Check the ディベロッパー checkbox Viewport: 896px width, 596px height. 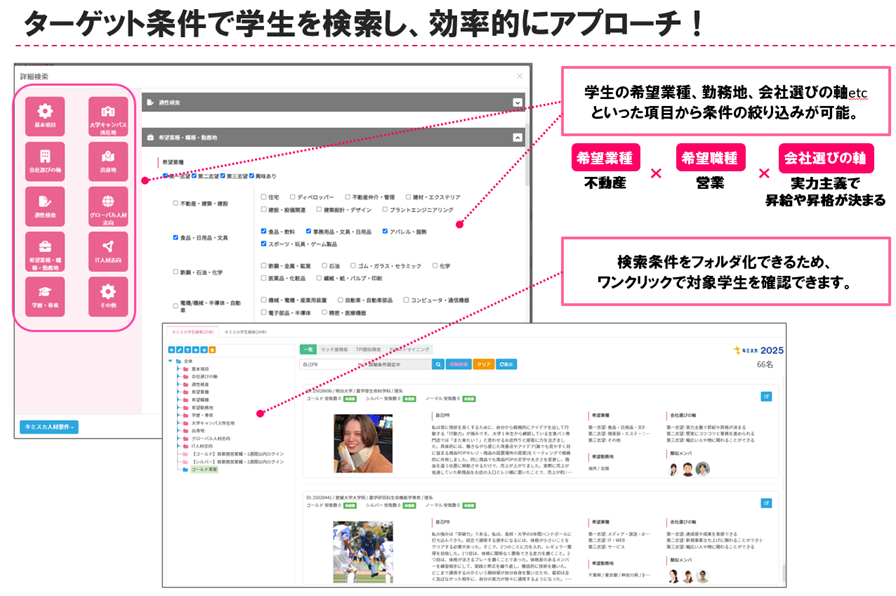click(292, 197)
